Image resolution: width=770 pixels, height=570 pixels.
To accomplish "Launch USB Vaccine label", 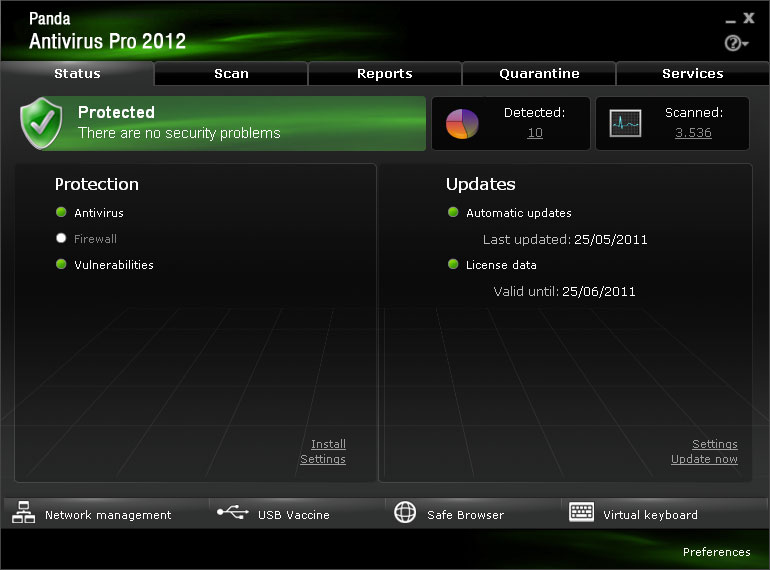I will 294,515.
